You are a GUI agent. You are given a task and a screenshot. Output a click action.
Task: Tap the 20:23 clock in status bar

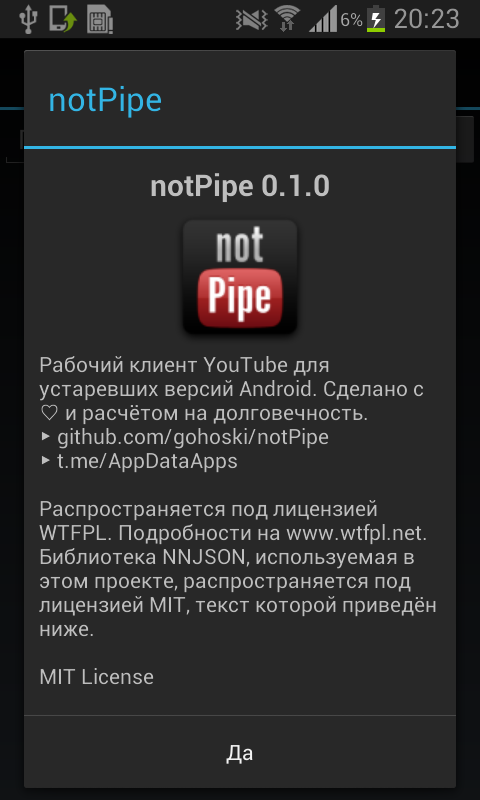426,19
